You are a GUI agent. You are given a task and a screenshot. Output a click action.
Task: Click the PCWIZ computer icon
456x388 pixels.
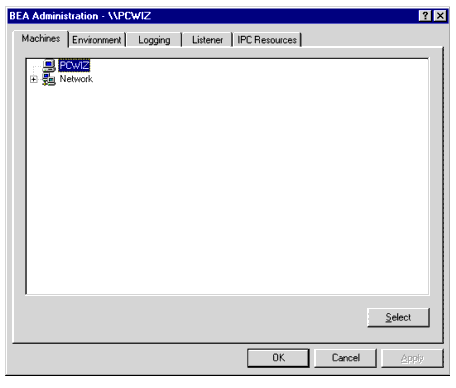49,65
